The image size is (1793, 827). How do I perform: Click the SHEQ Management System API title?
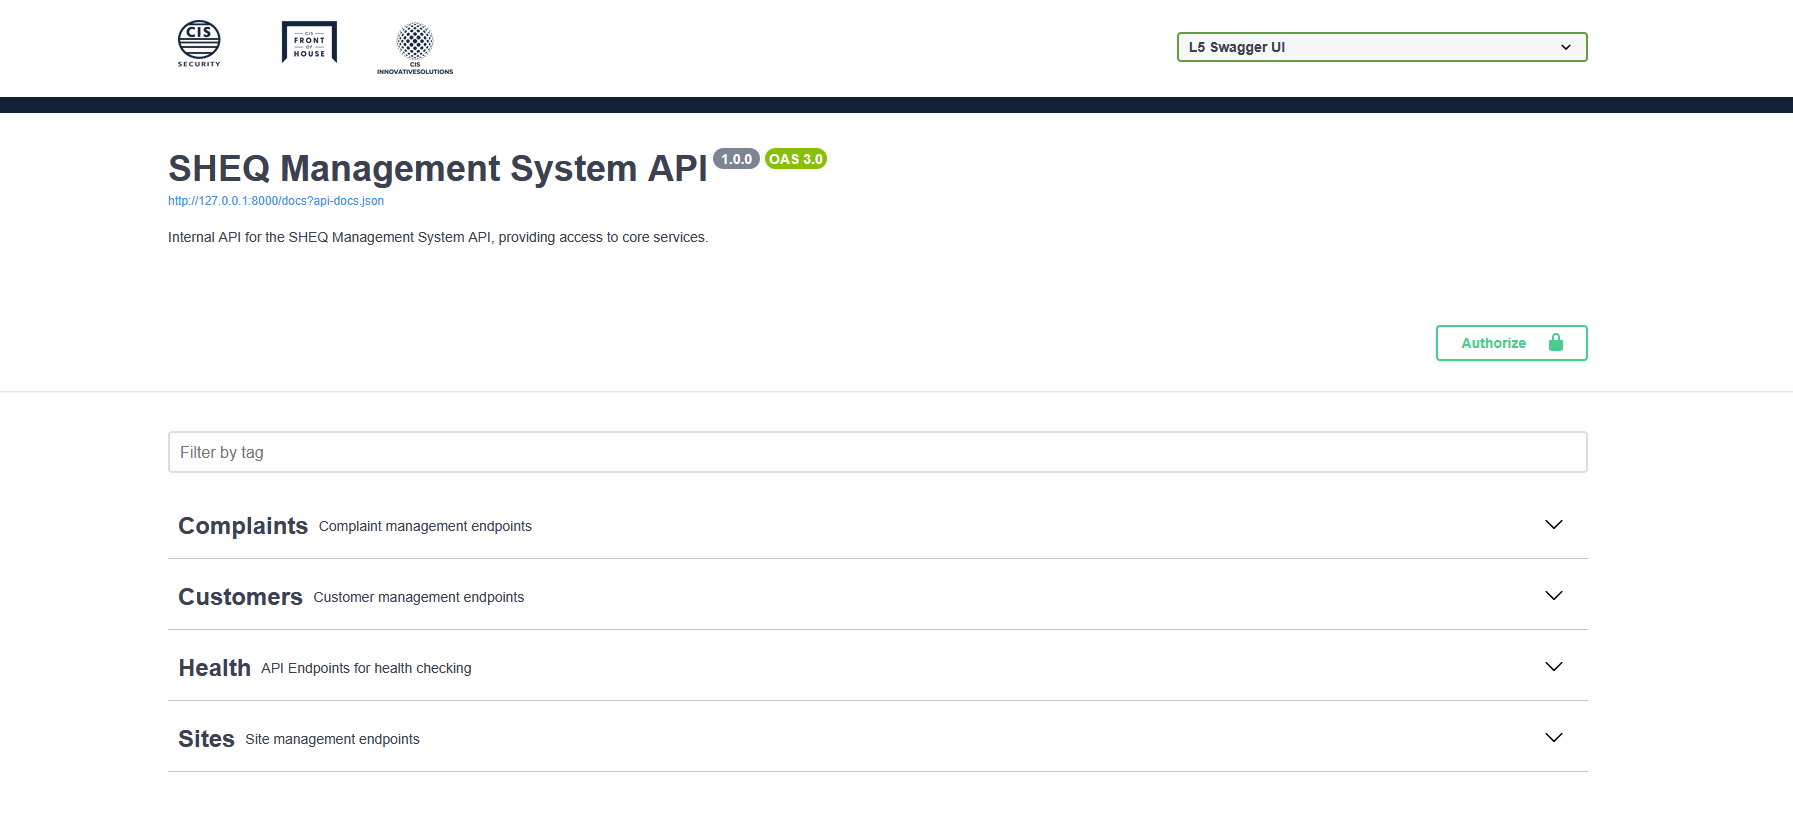point(437,169)
